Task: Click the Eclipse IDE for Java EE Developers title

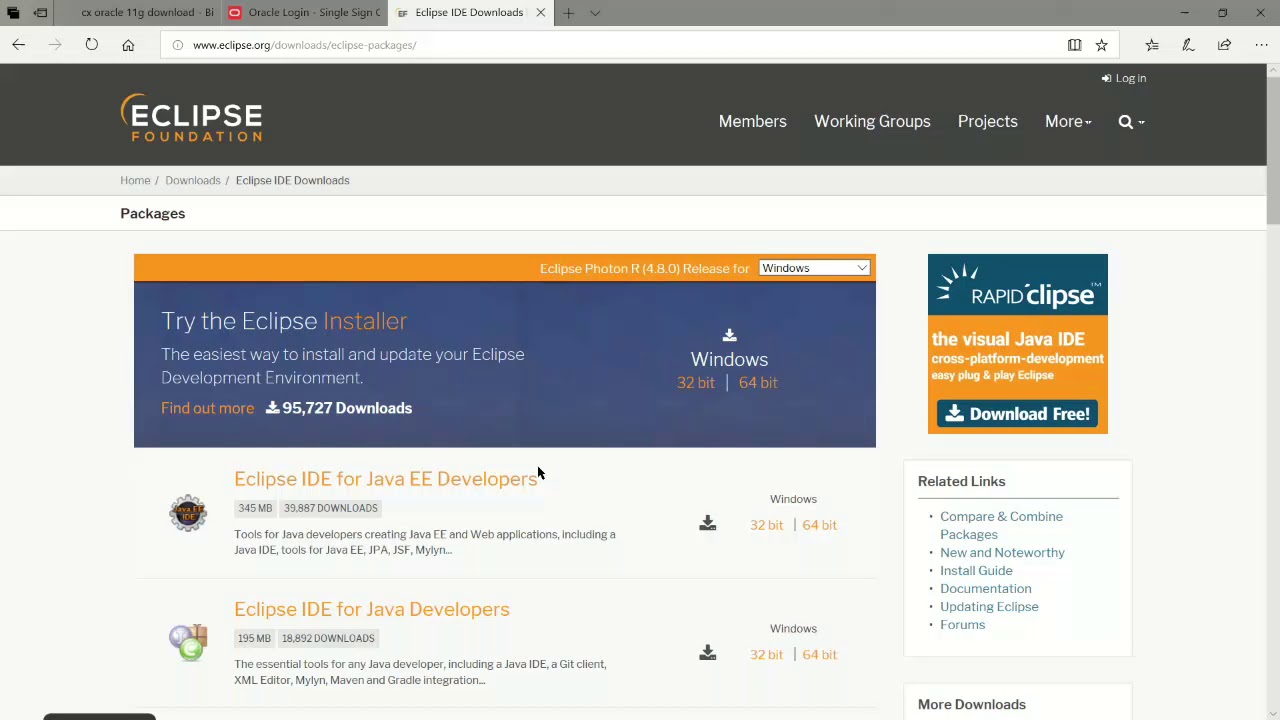Action: click(x=385, y=479)
